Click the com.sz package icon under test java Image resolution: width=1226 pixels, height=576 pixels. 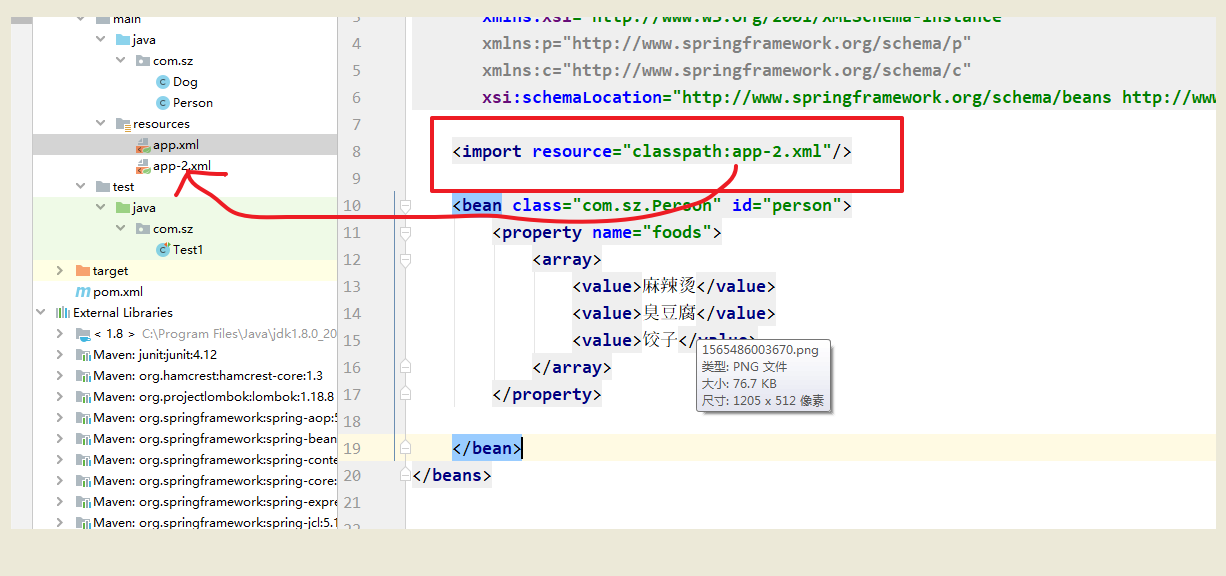click(143, 229)
